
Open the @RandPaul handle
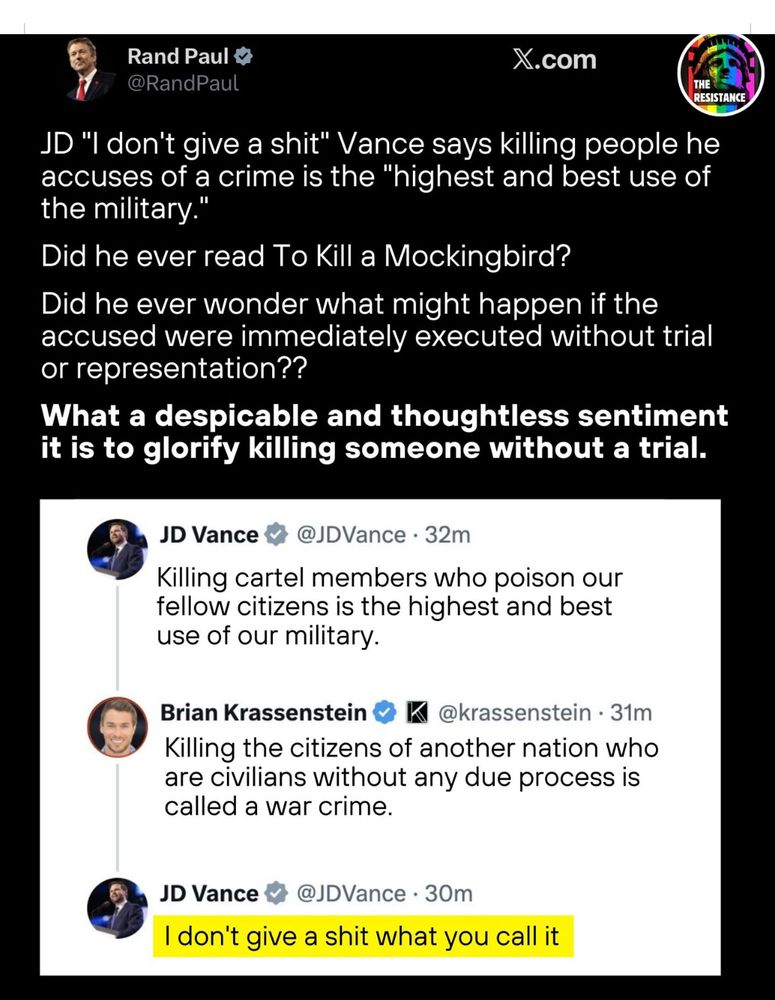point(183,84)
